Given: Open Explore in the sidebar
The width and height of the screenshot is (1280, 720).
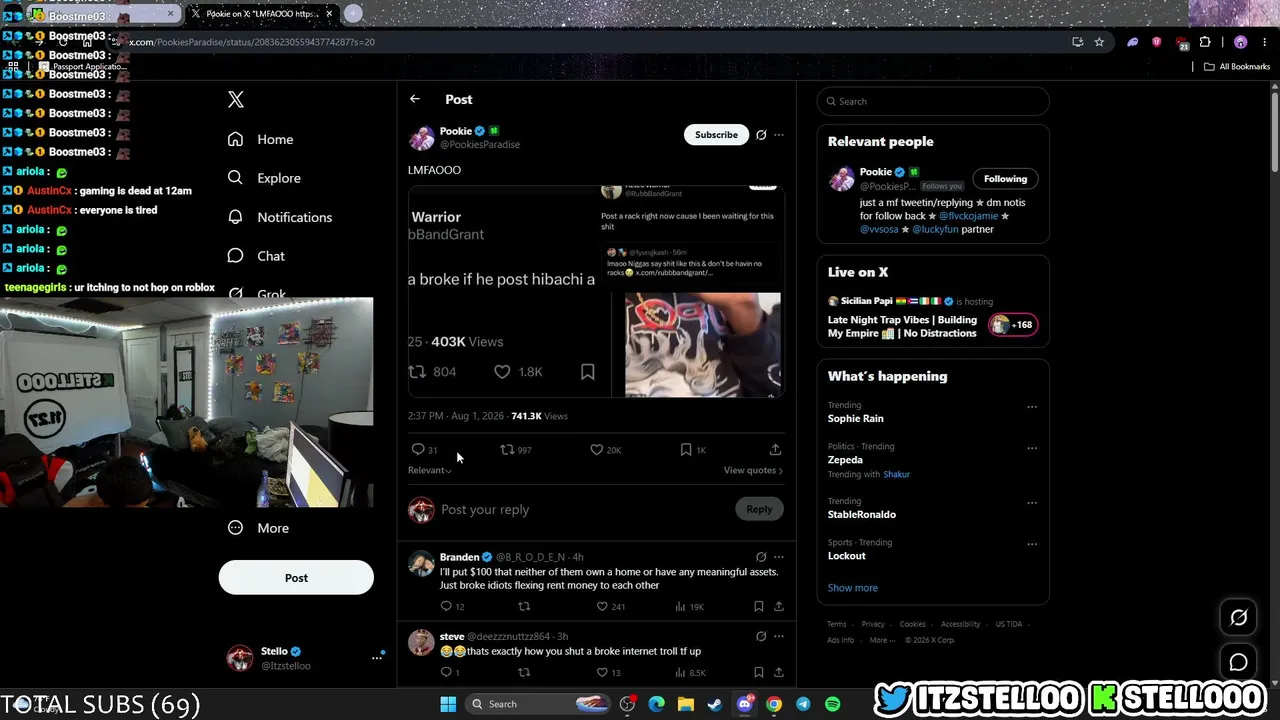Looking at the screenshot, I should [264, 178].
